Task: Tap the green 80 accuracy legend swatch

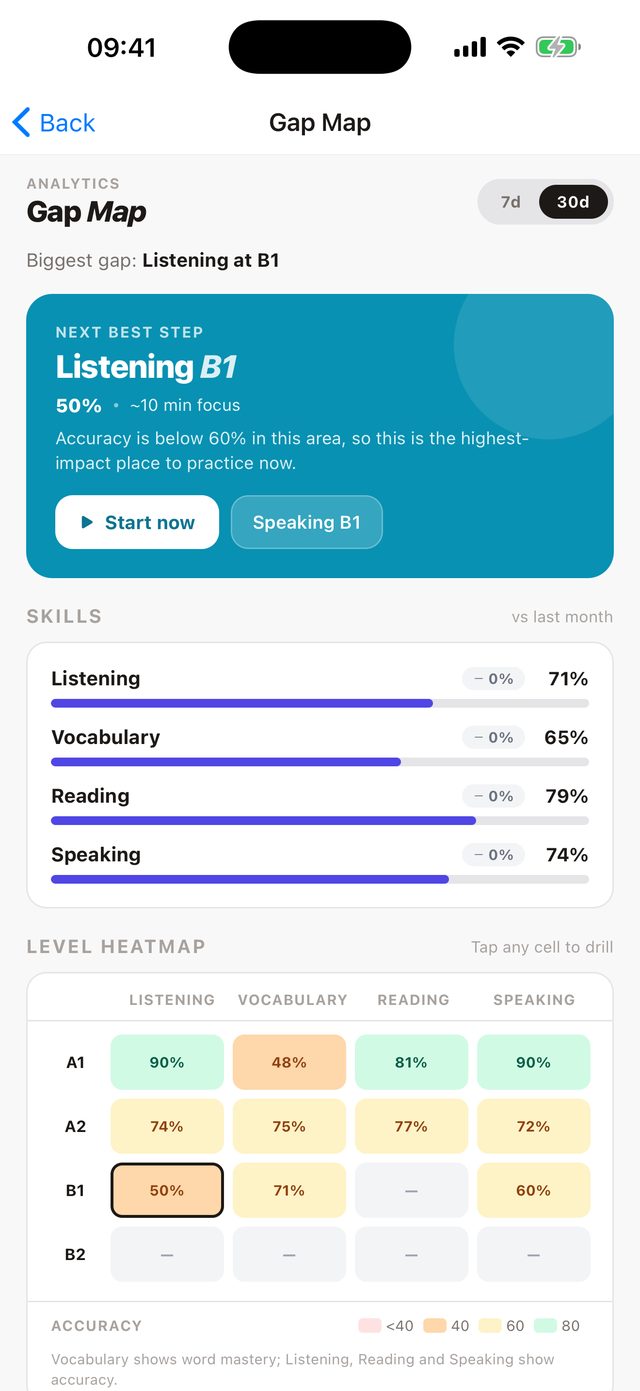Action: click(x=545, y=1326)
